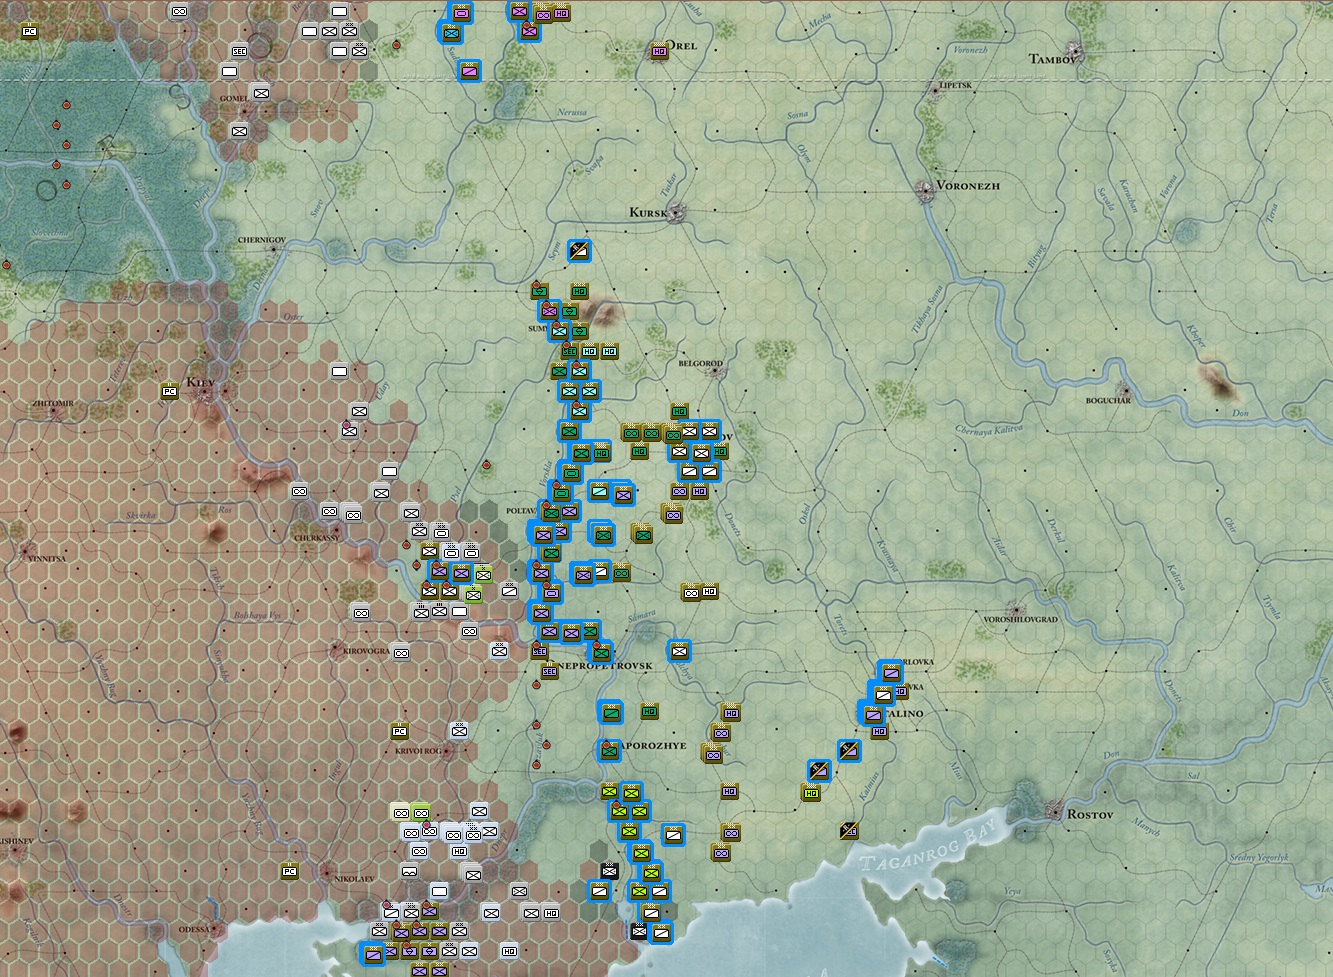Click the Kursk city marker
This screenshot has height=977, width=1333.
tap(679, 211)
